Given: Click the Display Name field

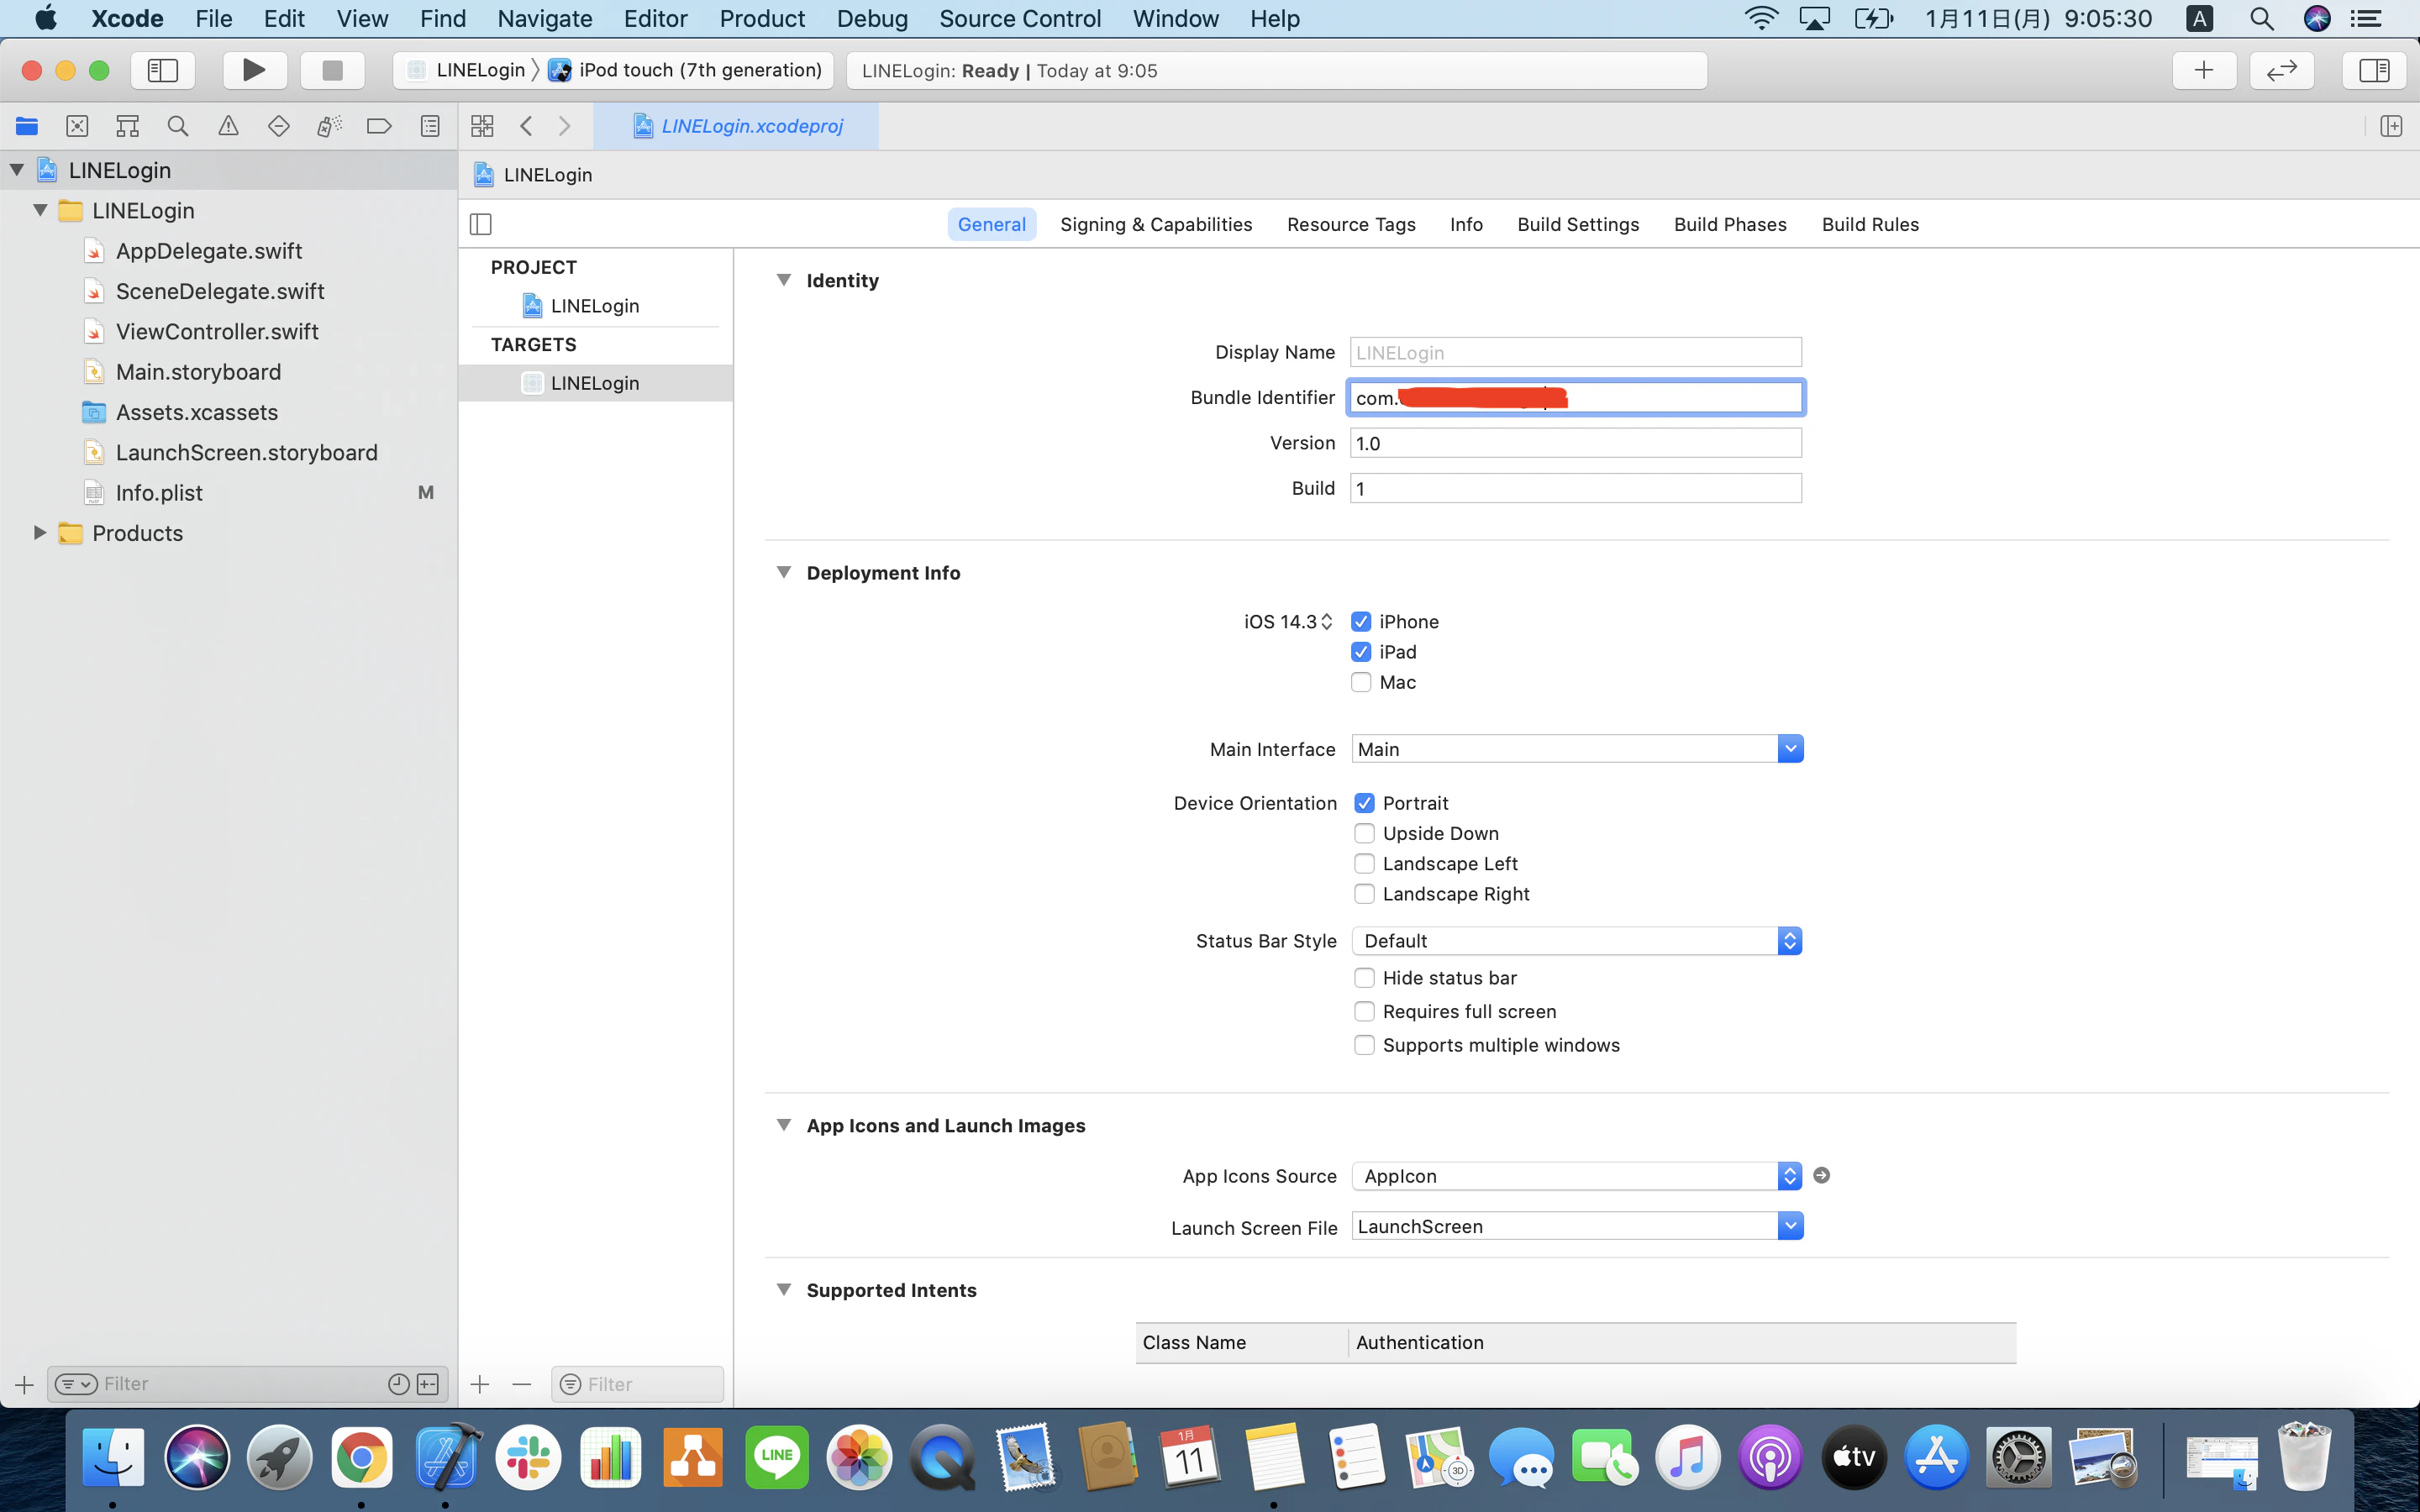Looking at the screenshot, I should pyautogui.click(x=1576, y=352).
